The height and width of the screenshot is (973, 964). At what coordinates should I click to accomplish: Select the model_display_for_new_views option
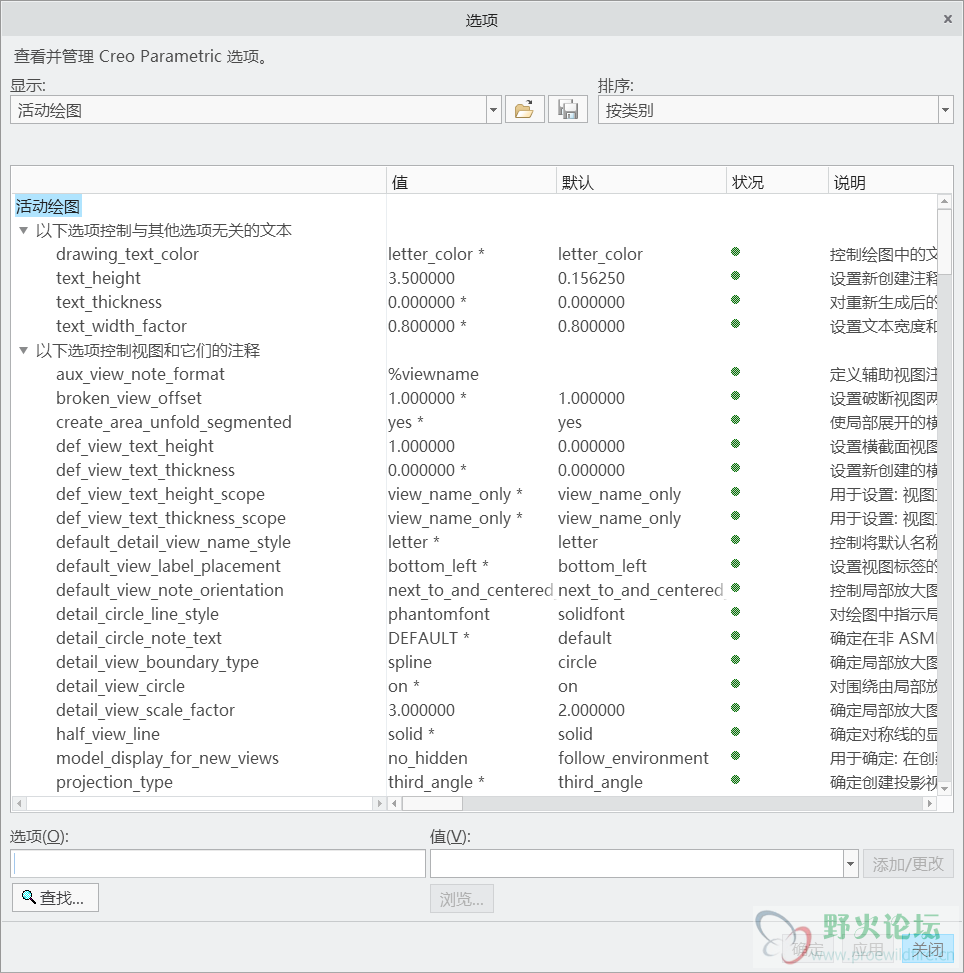coord(167,758)
